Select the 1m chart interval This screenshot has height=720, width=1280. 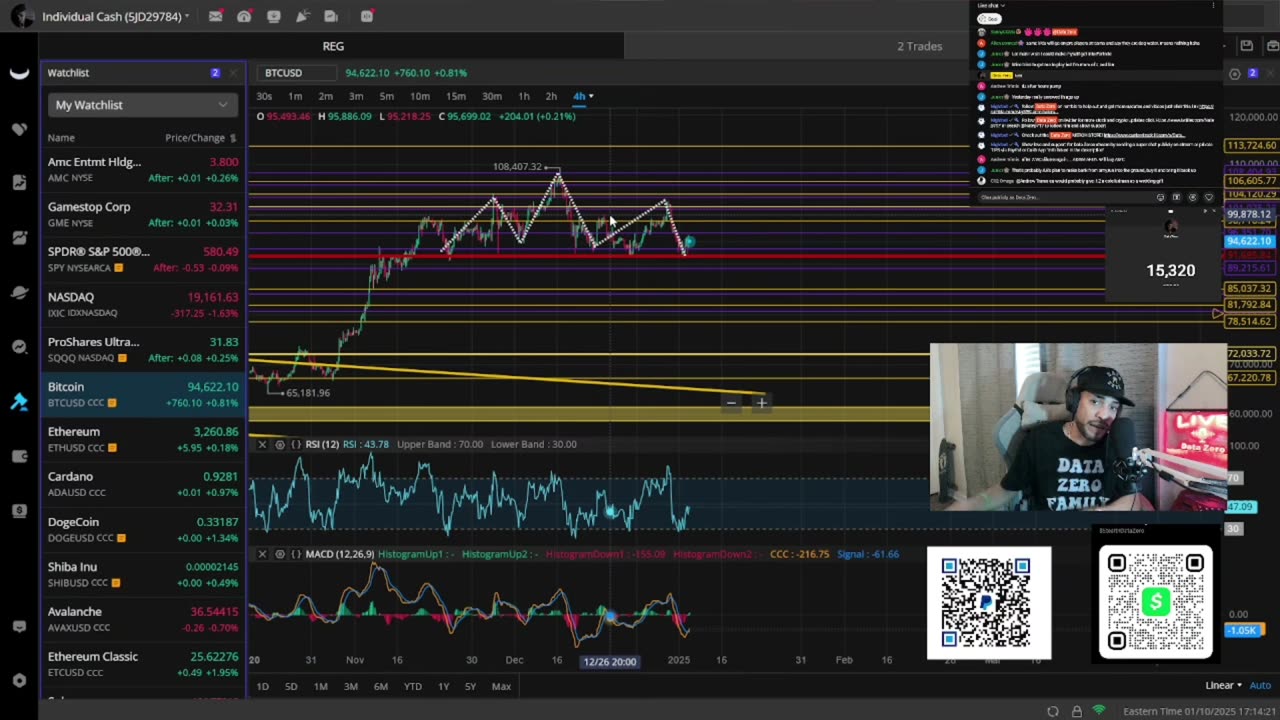point(295,96)
